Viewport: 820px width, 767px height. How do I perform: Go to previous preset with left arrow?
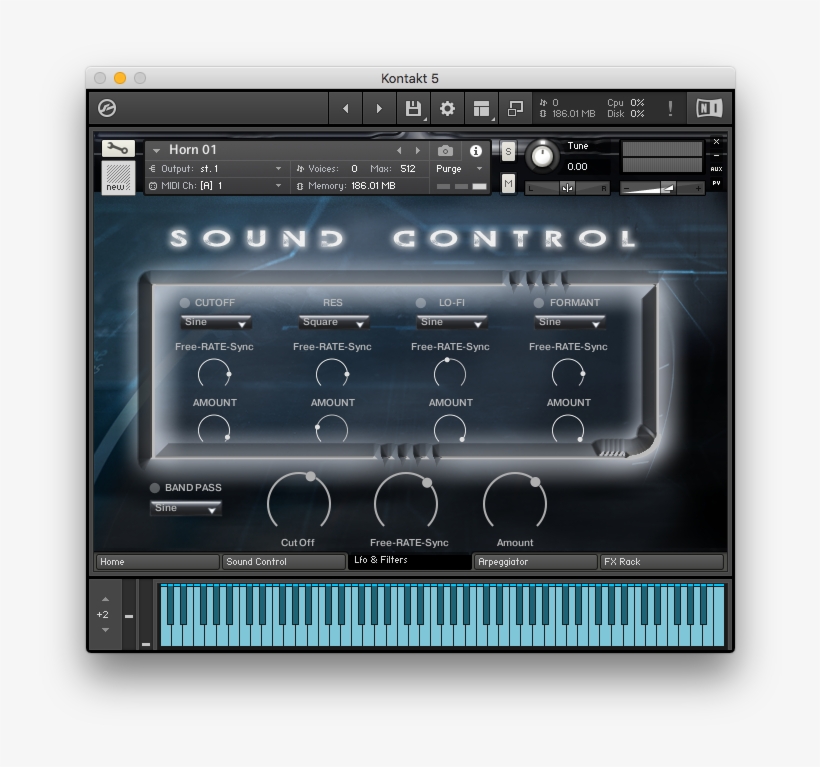point(345,108)
